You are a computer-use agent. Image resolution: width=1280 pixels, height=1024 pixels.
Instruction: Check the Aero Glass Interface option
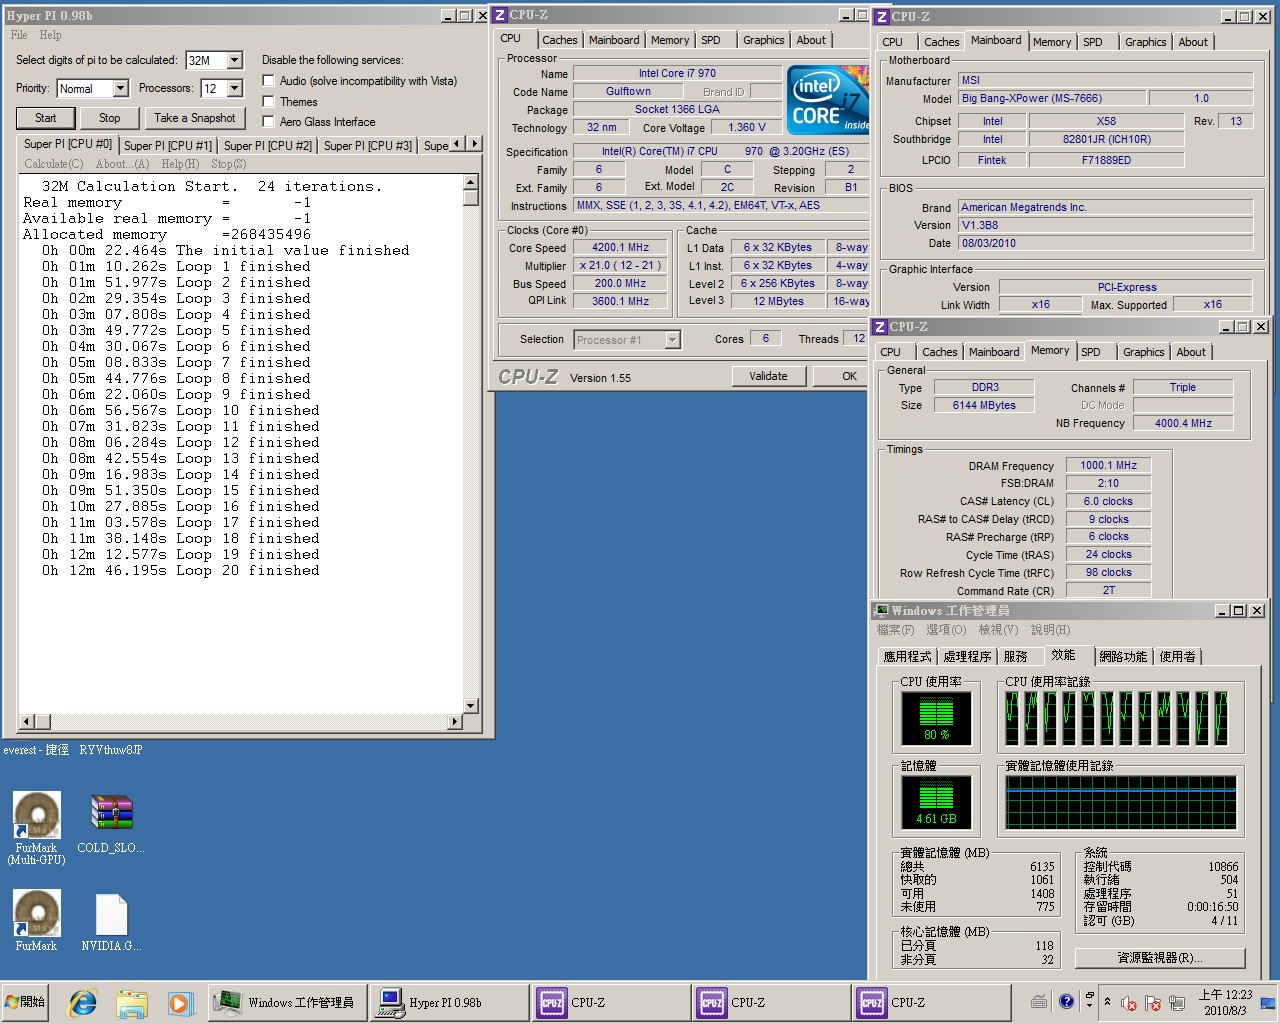268,121
